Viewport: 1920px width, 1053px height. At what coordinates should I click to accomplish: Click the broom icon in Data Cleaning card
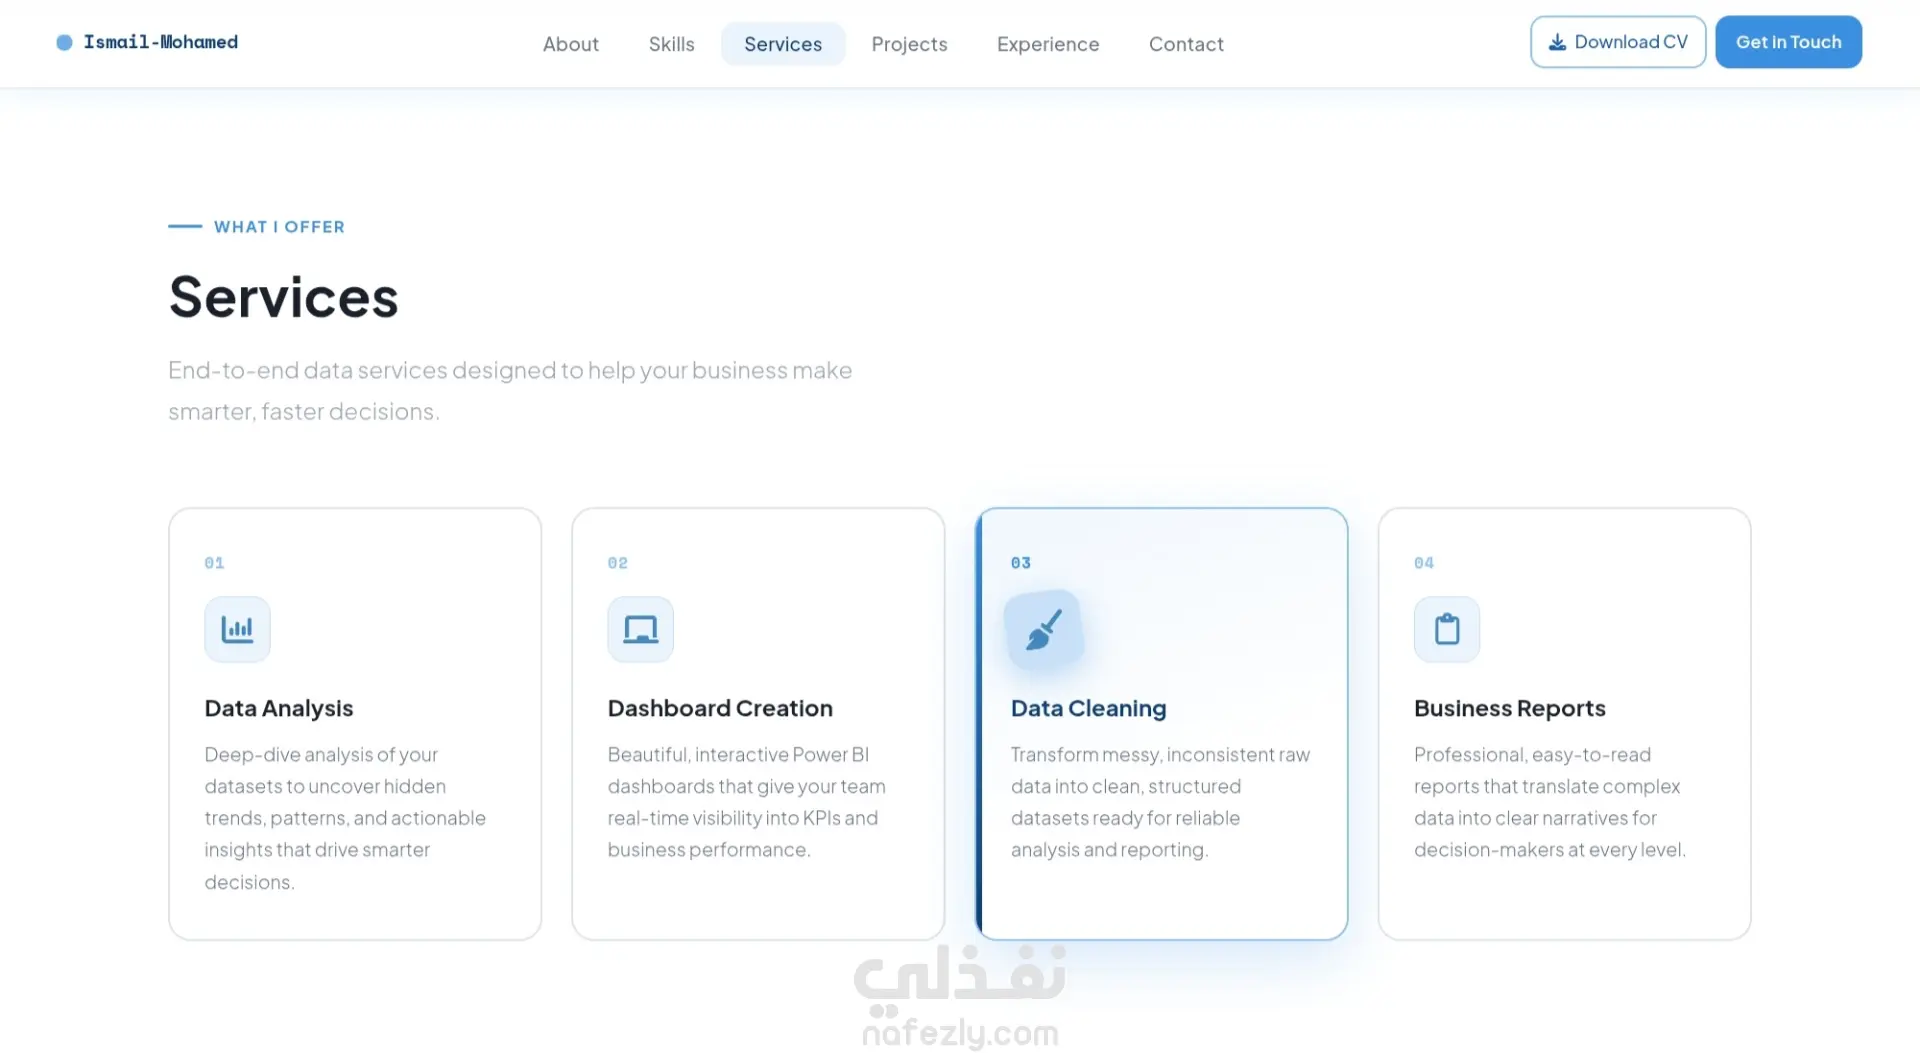[1043, 630]
